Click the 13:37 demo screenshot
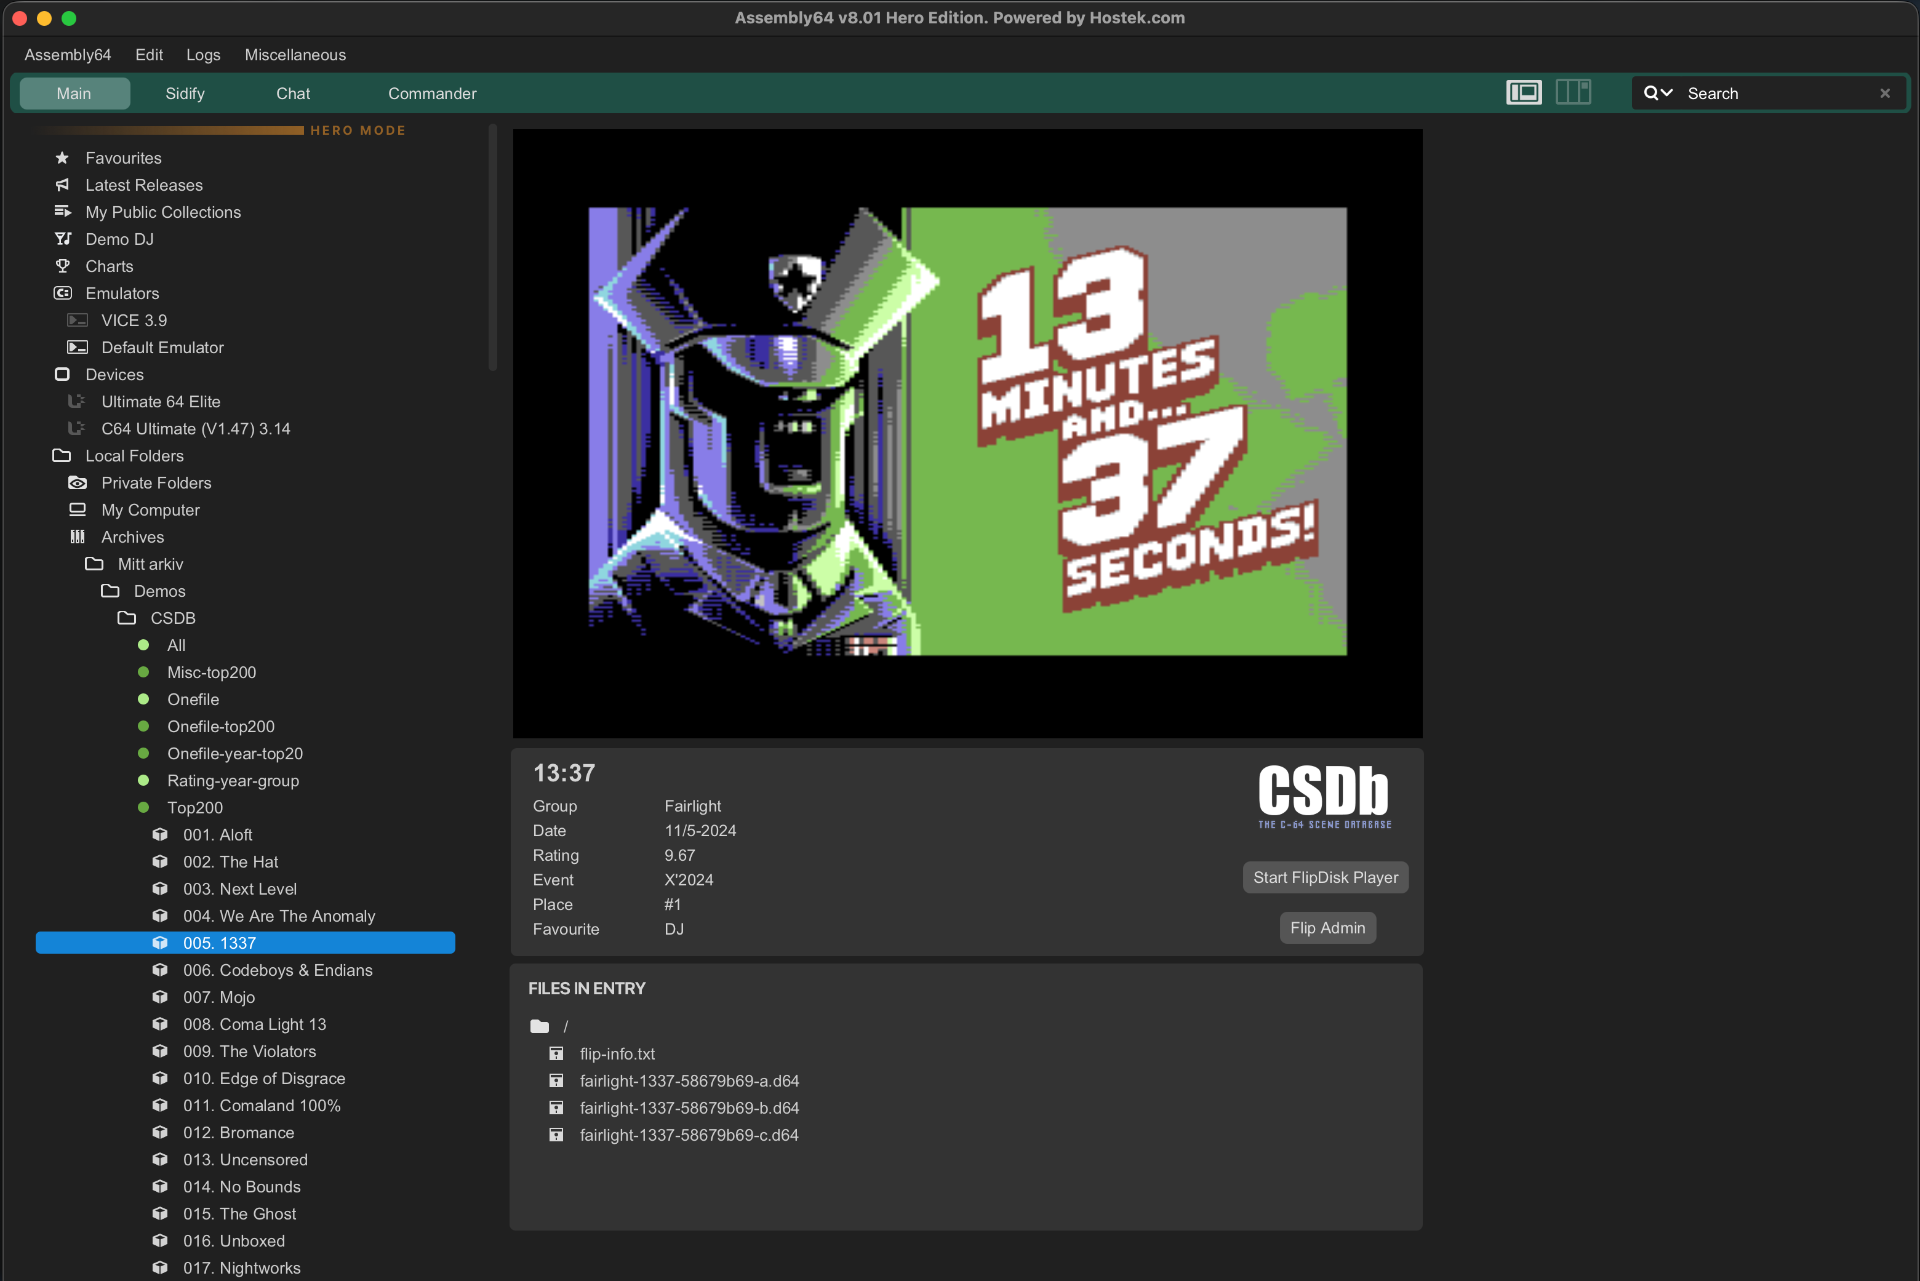Viewport: 1920px width, 1281px height. click(x=967, y=433)
